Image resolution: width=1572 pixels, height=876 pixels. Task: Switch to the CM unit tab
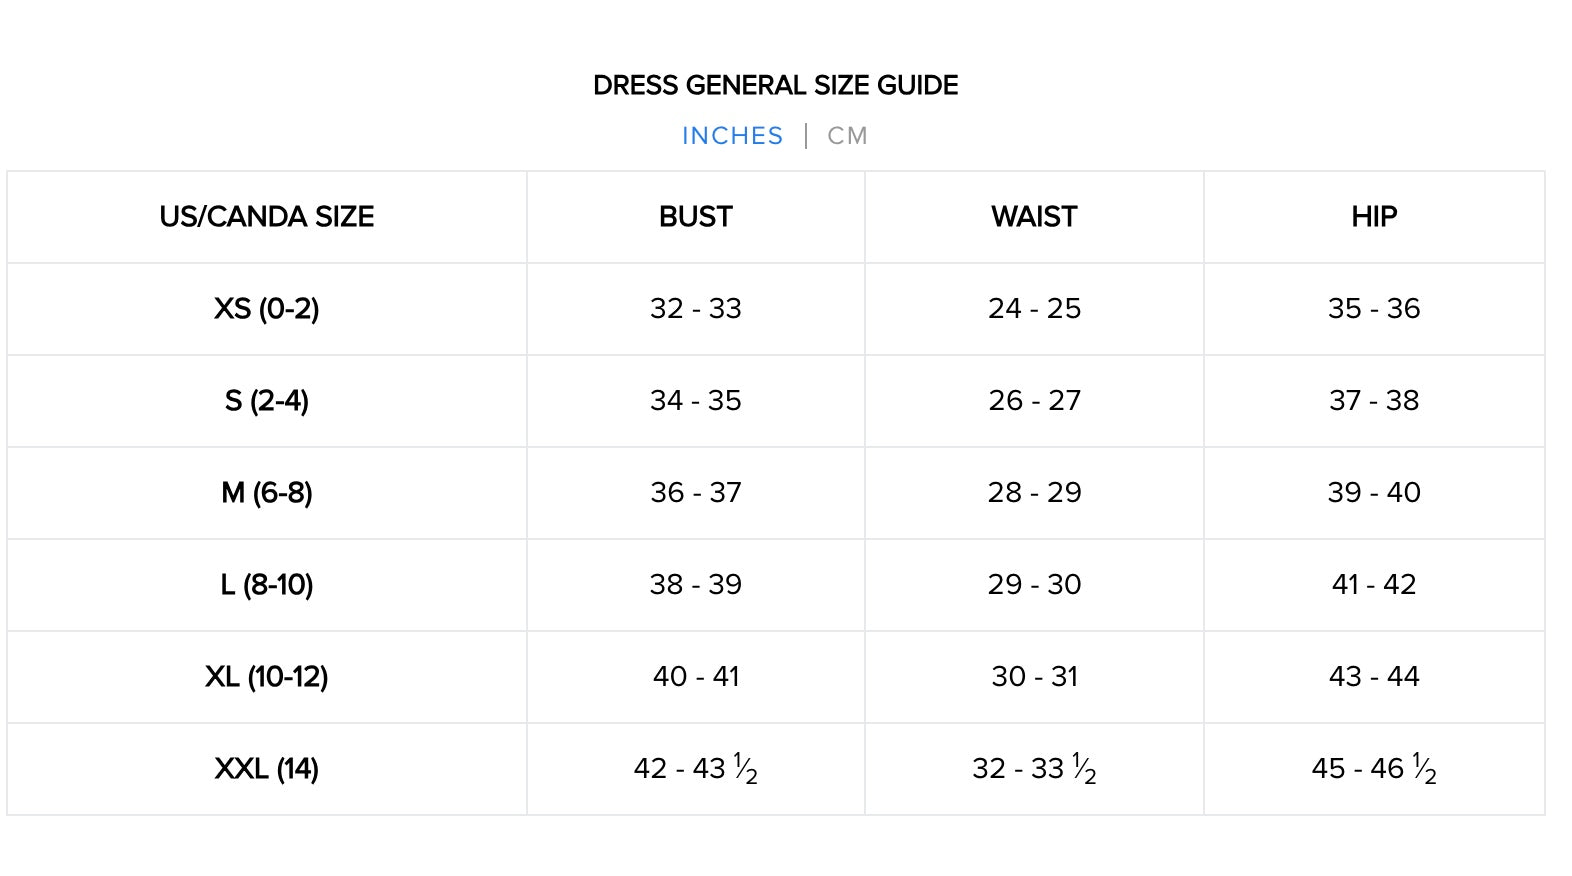(x=847, y=136)
